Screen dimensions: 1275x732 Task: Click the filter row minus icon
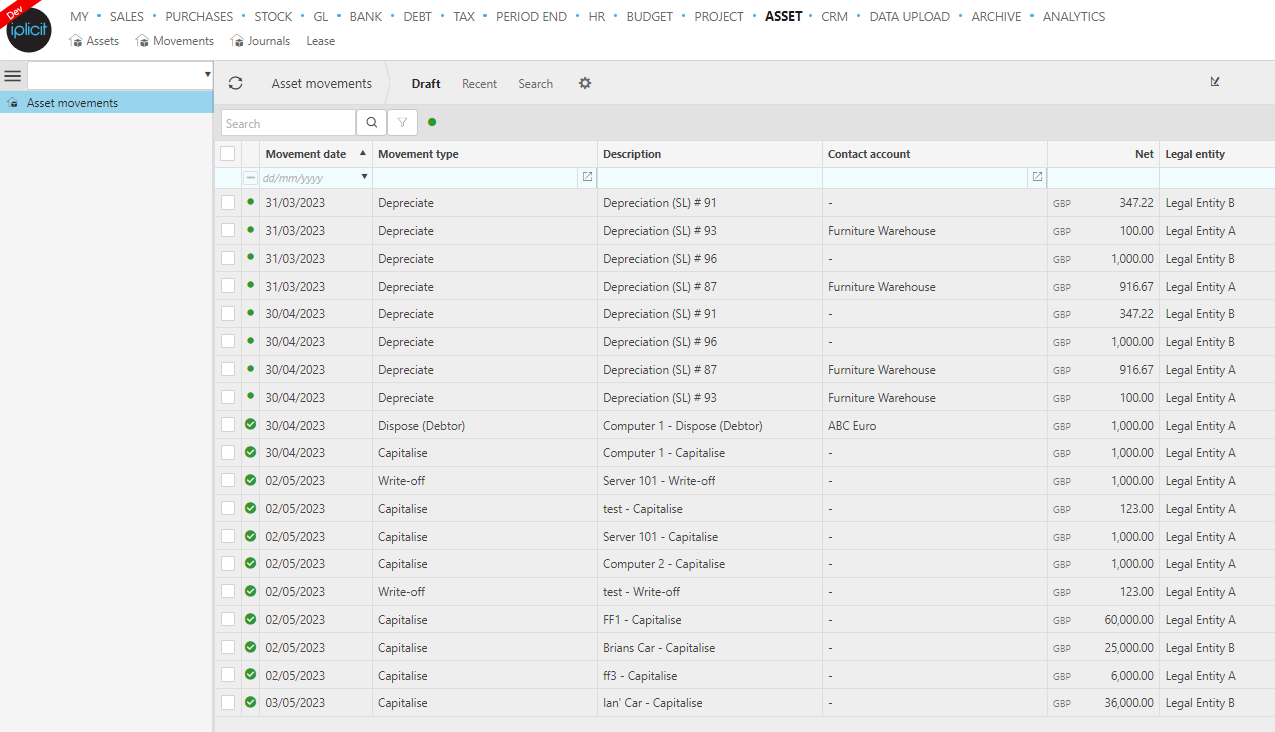(250, 177)
